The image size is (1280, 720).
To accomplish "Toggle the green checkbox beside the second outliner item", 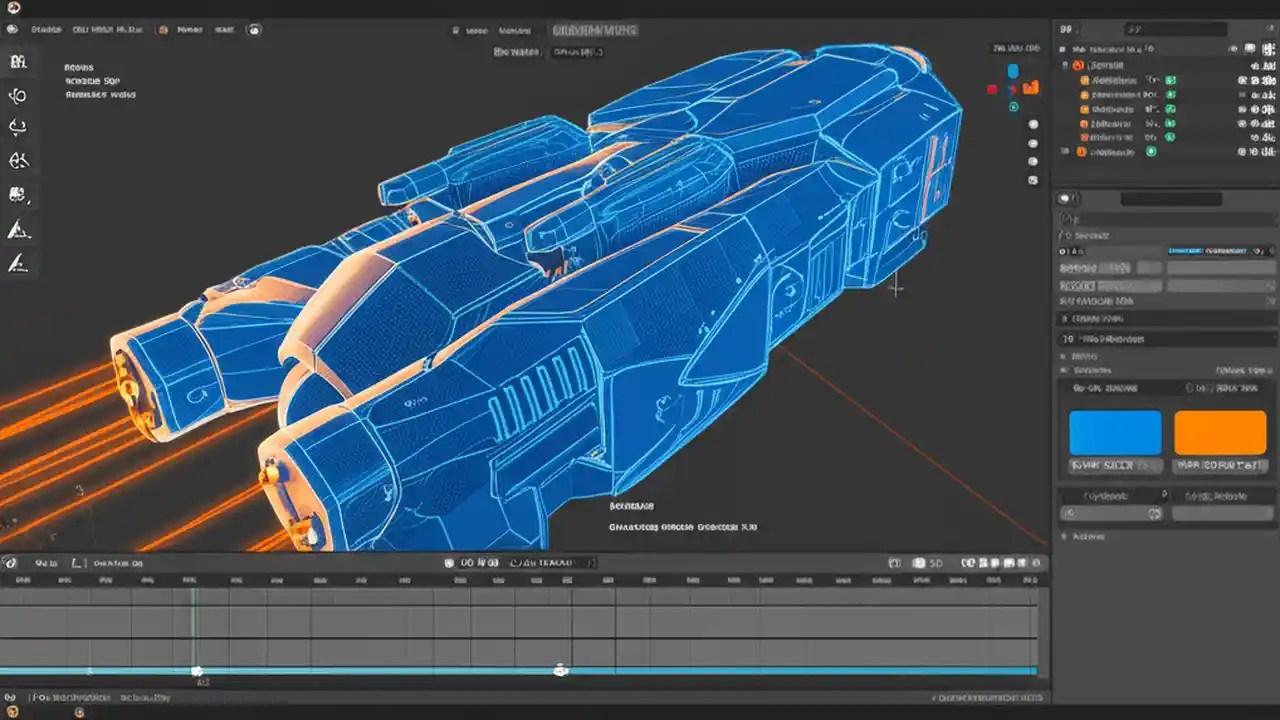I will coord(1171,94).
